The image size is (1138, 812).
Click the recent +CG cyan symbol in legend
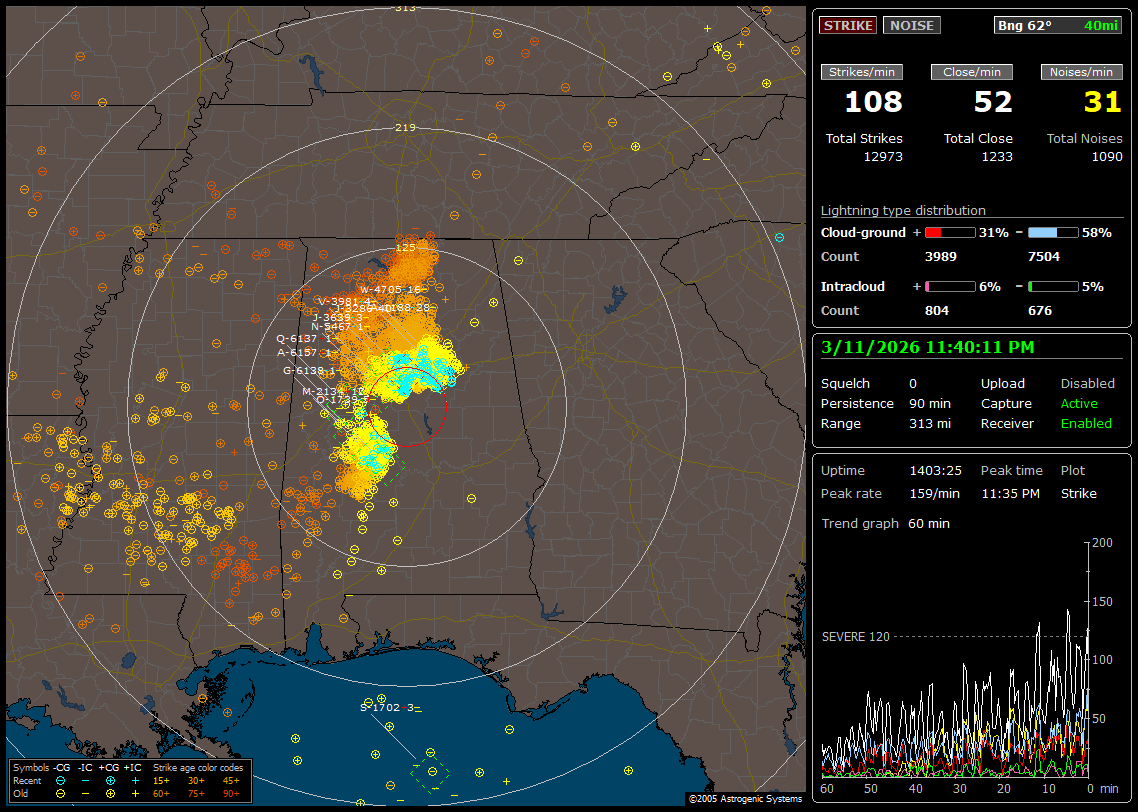(110, 780)
